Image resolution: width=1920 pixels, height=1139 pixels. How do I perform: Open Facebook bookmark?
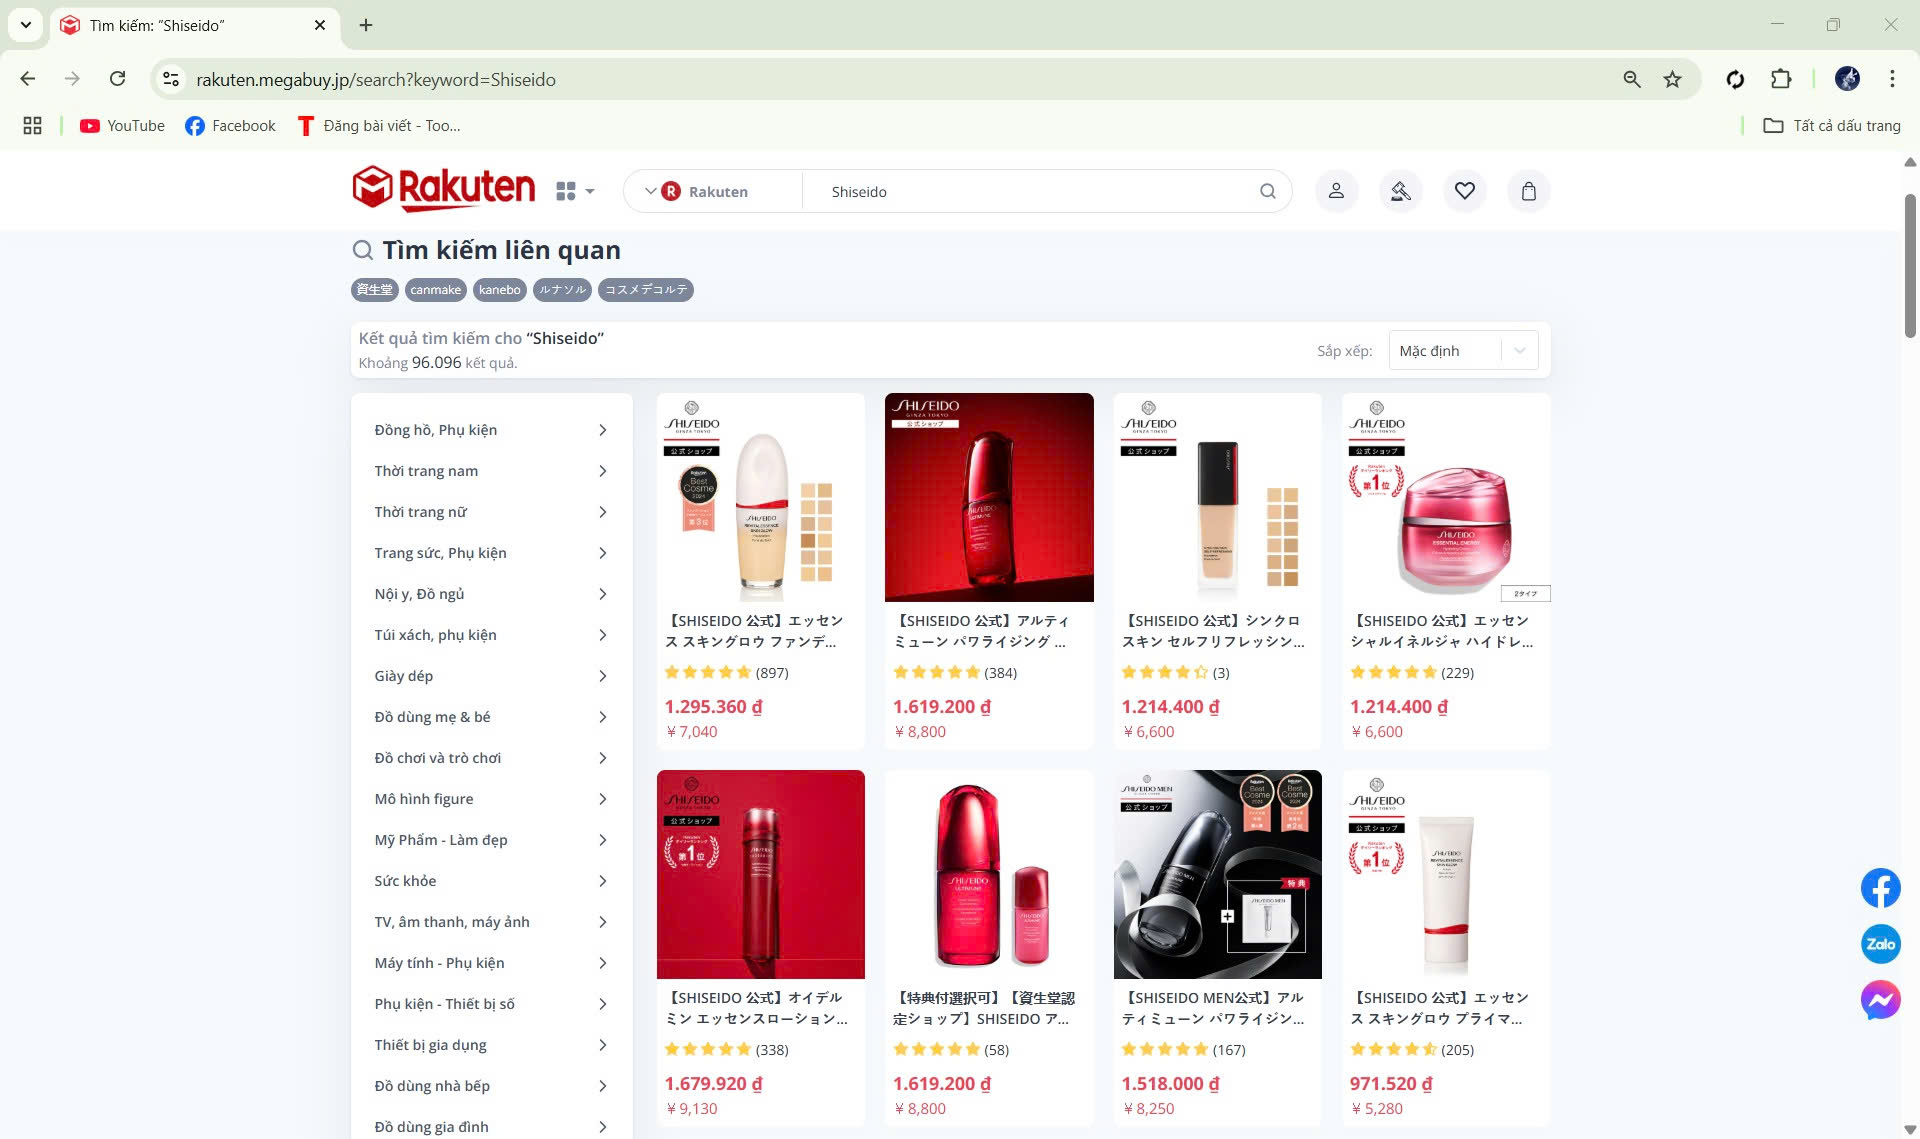(230, 126)
